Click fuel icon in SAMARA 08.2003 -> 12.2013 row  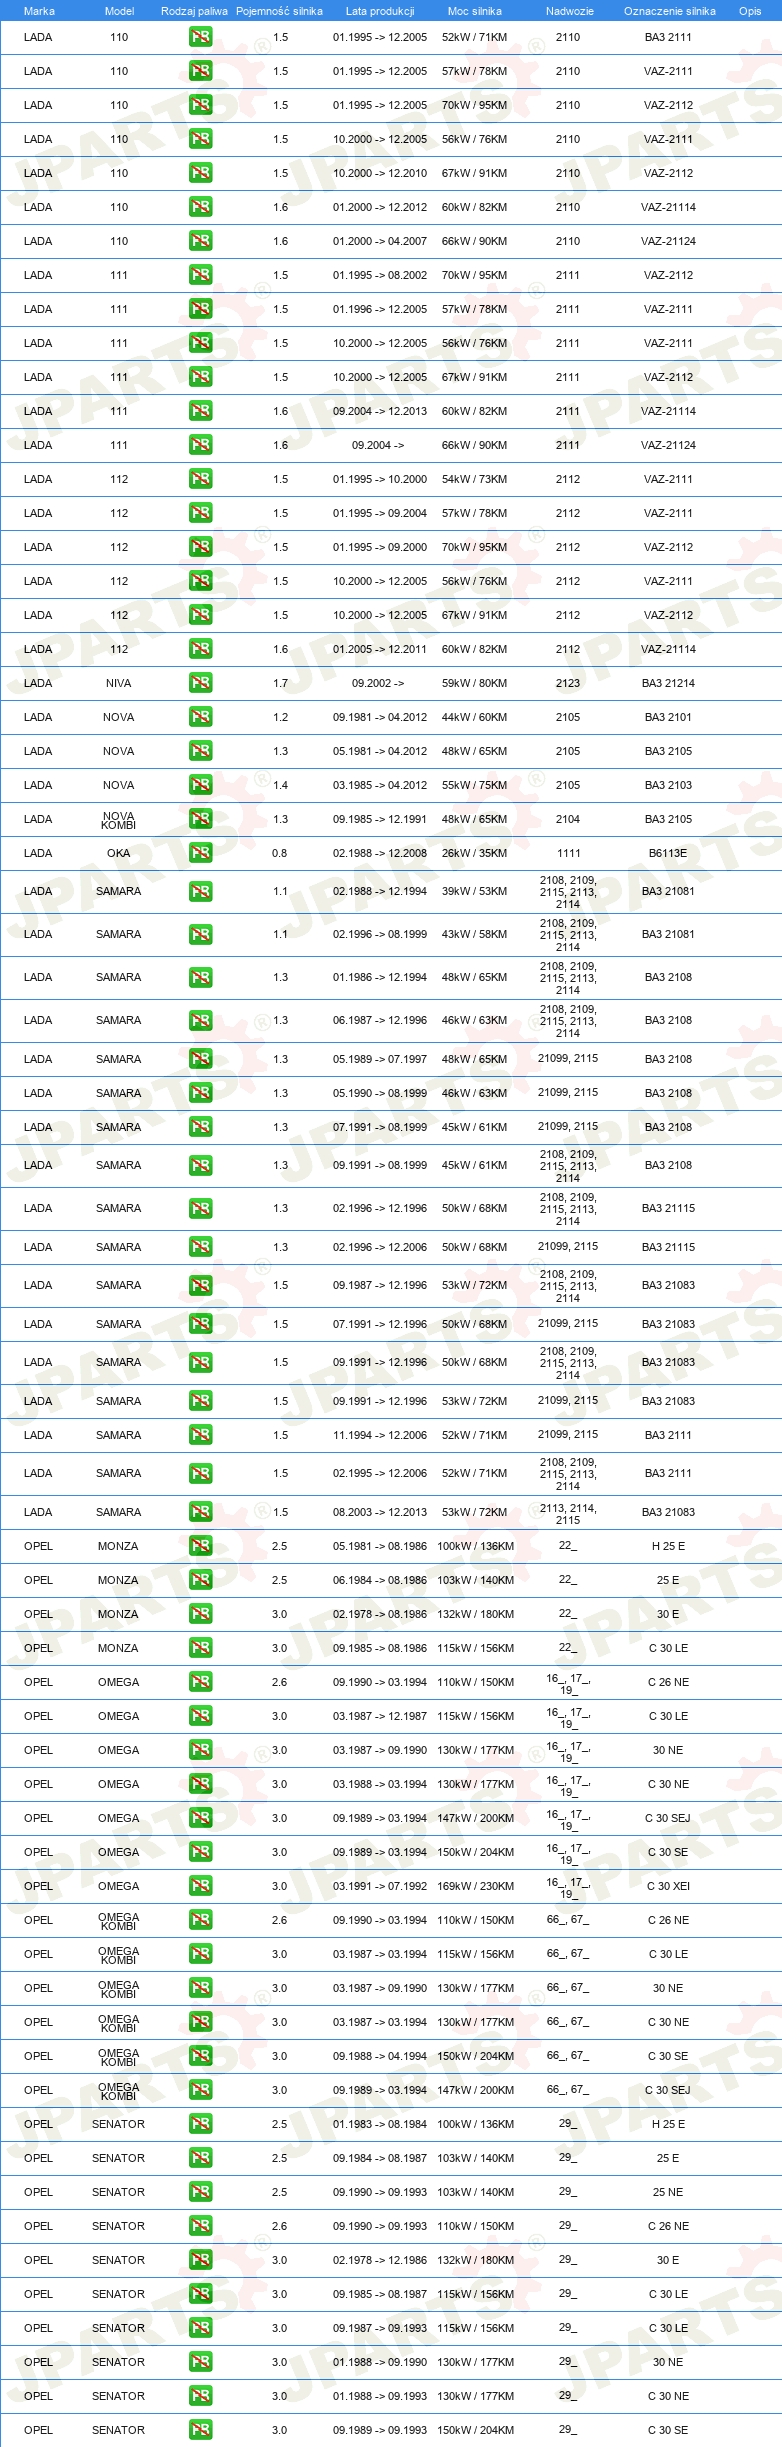click(200, 1512)
